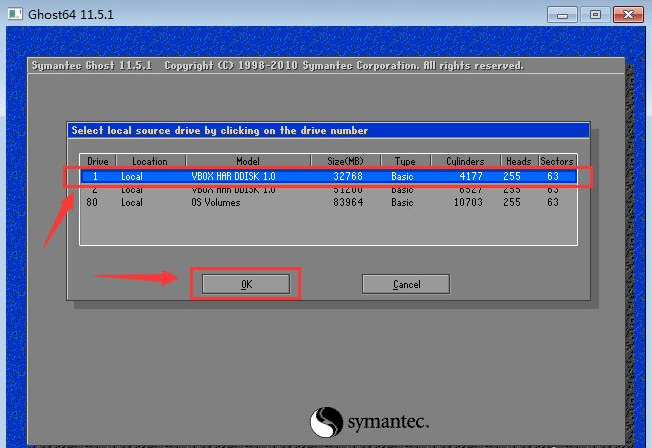Click the OK button
This screenshot has height=448, width=652.
click(x=246, y=284)
